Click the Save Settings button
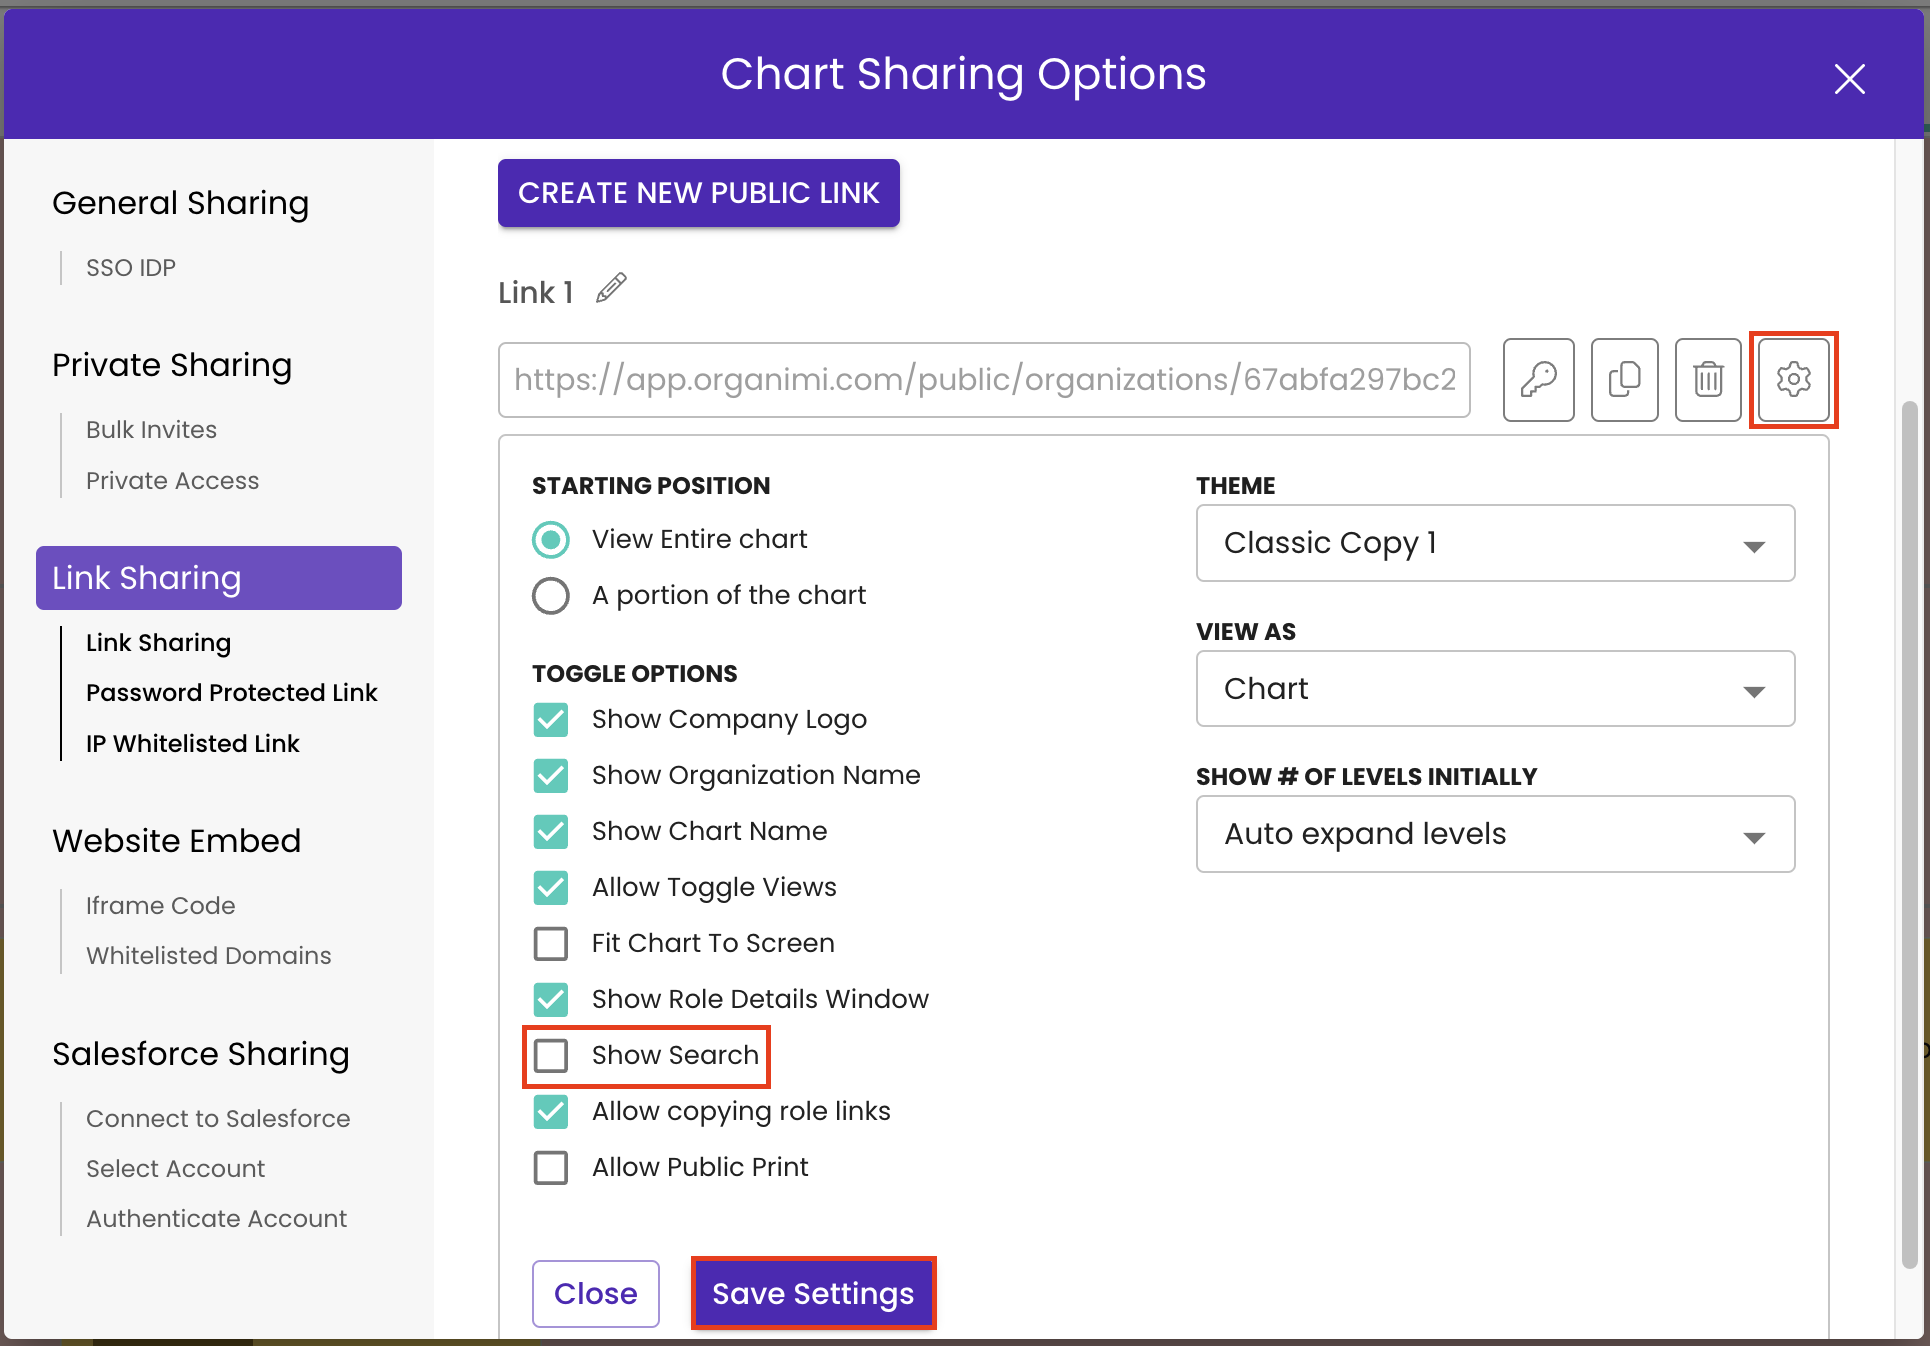 pyautogui.click(x=813, y=1293)
